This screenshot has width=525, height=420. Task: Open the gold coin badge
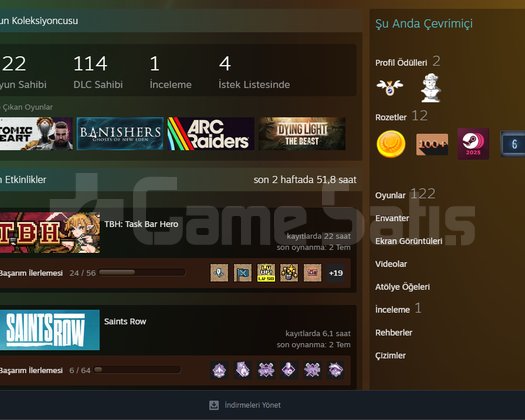(x=391, y=144)
